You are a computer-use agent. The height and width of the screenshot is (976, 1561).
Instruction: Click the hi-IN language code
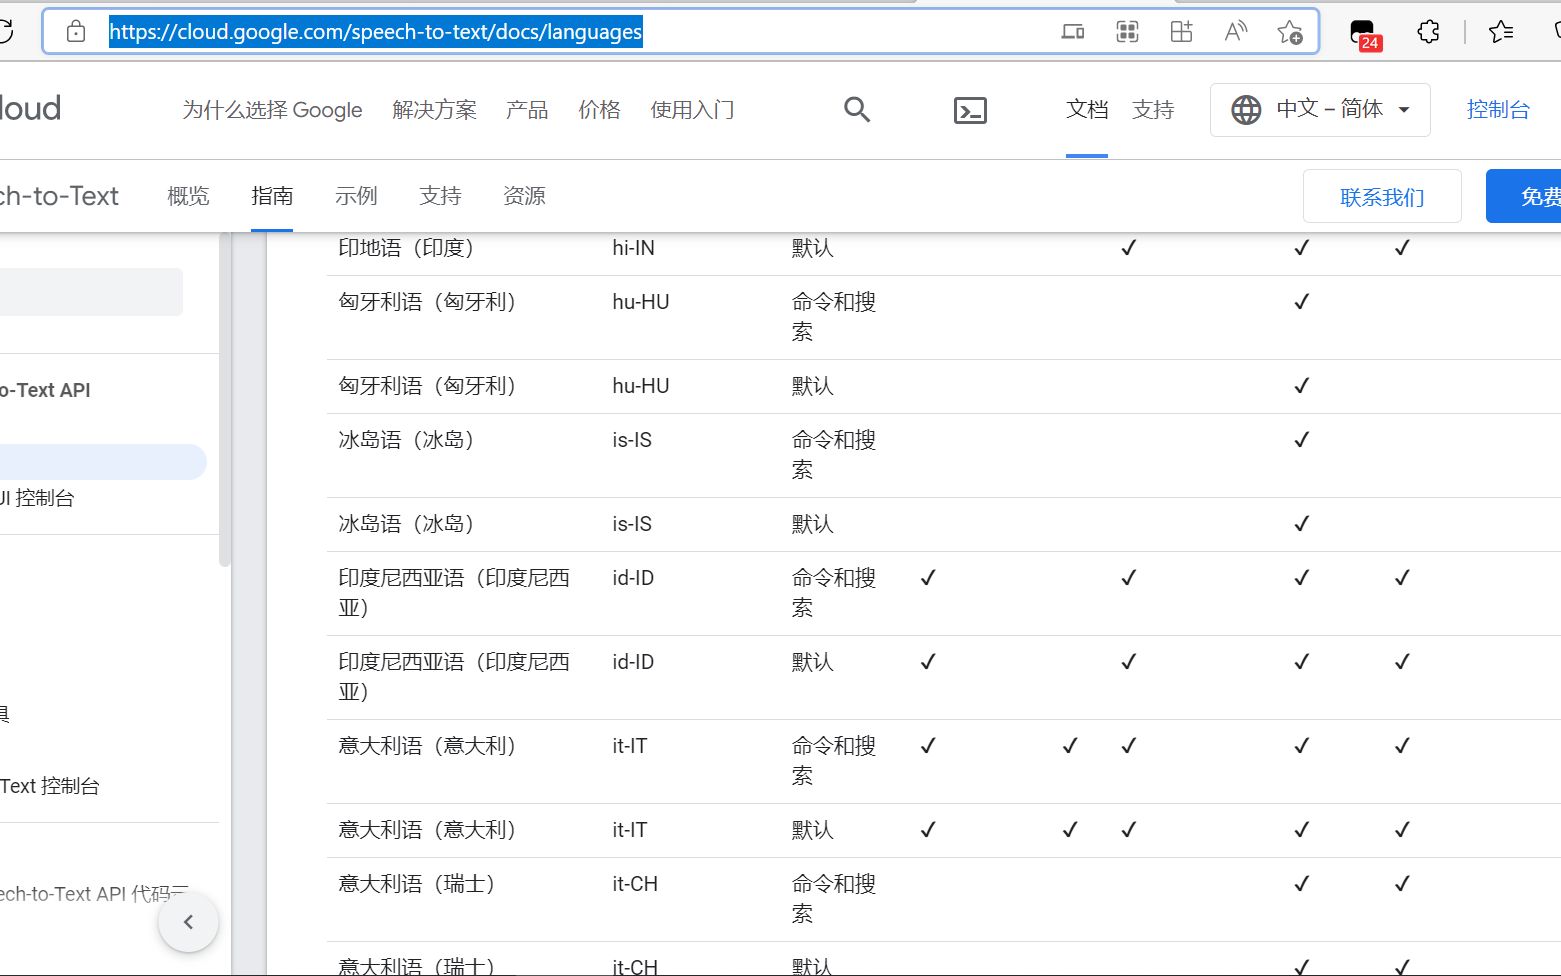tap(634, 248)
